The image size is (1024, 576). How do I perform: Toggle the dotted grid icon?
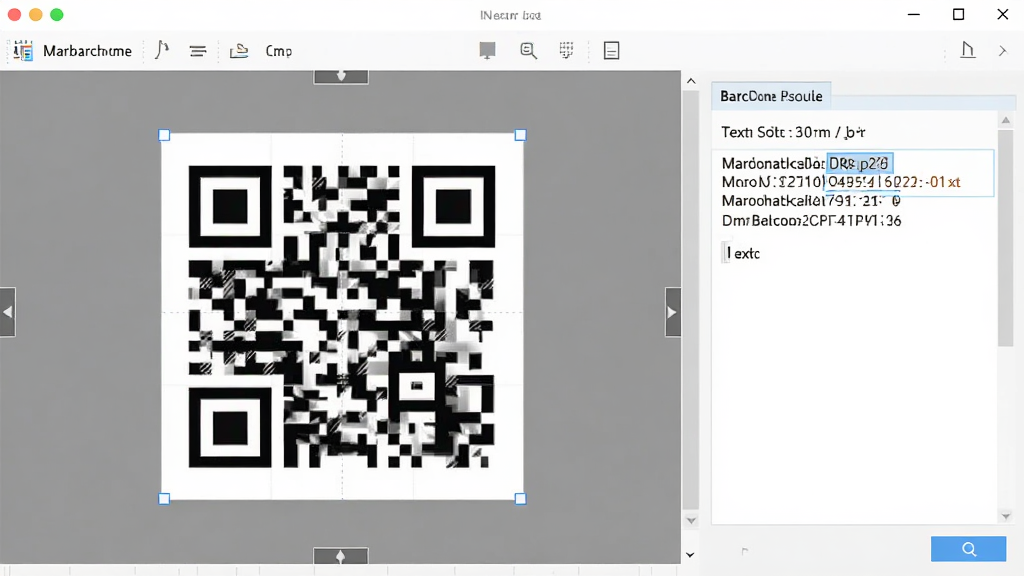coord(566,50)
